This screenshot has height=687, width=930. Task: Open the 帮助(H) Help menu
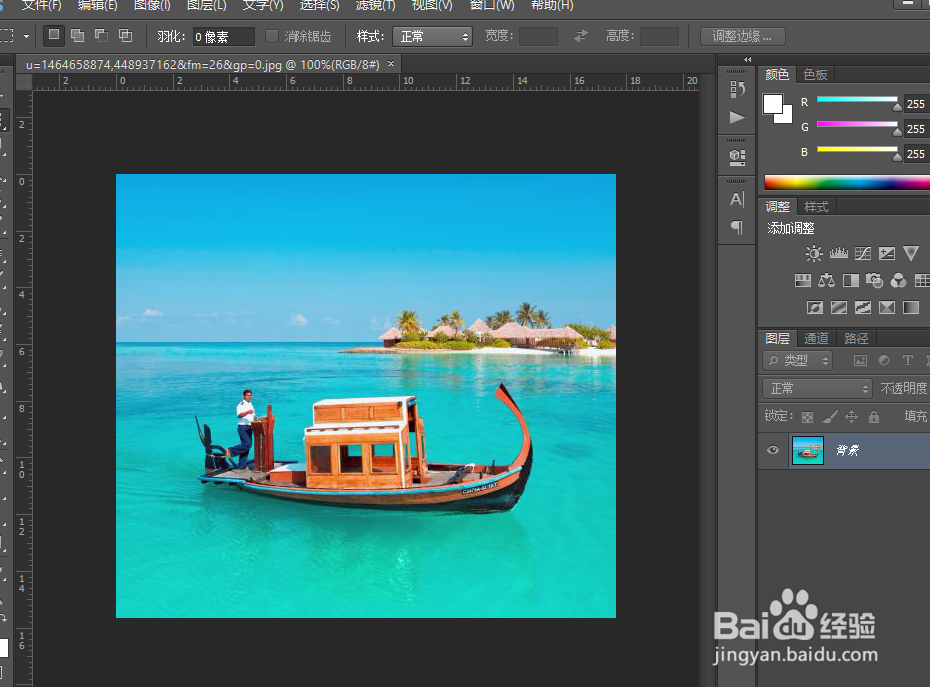[552, 5]
